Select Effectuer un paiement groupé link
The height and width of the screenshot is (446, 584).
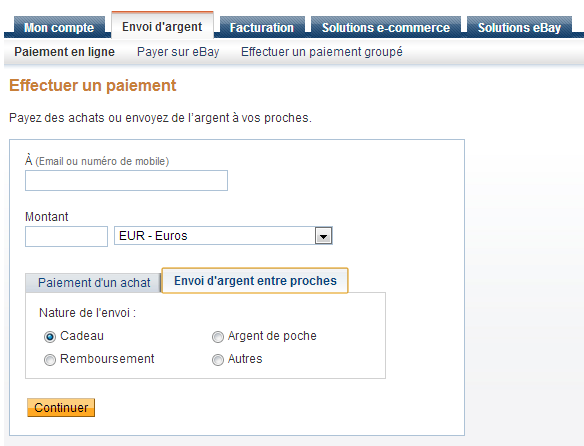pyautogui.click(x=322, y=52)
